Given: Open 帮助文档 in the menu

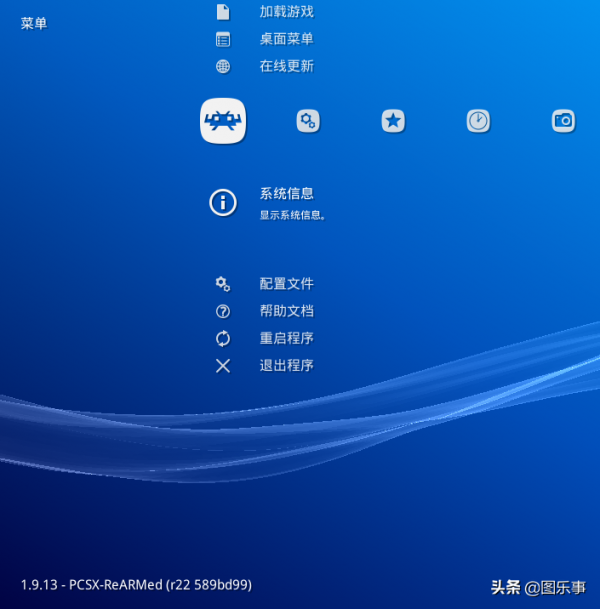Looking at the screenshot, I should pyautogui.click(x=287, y=311).
